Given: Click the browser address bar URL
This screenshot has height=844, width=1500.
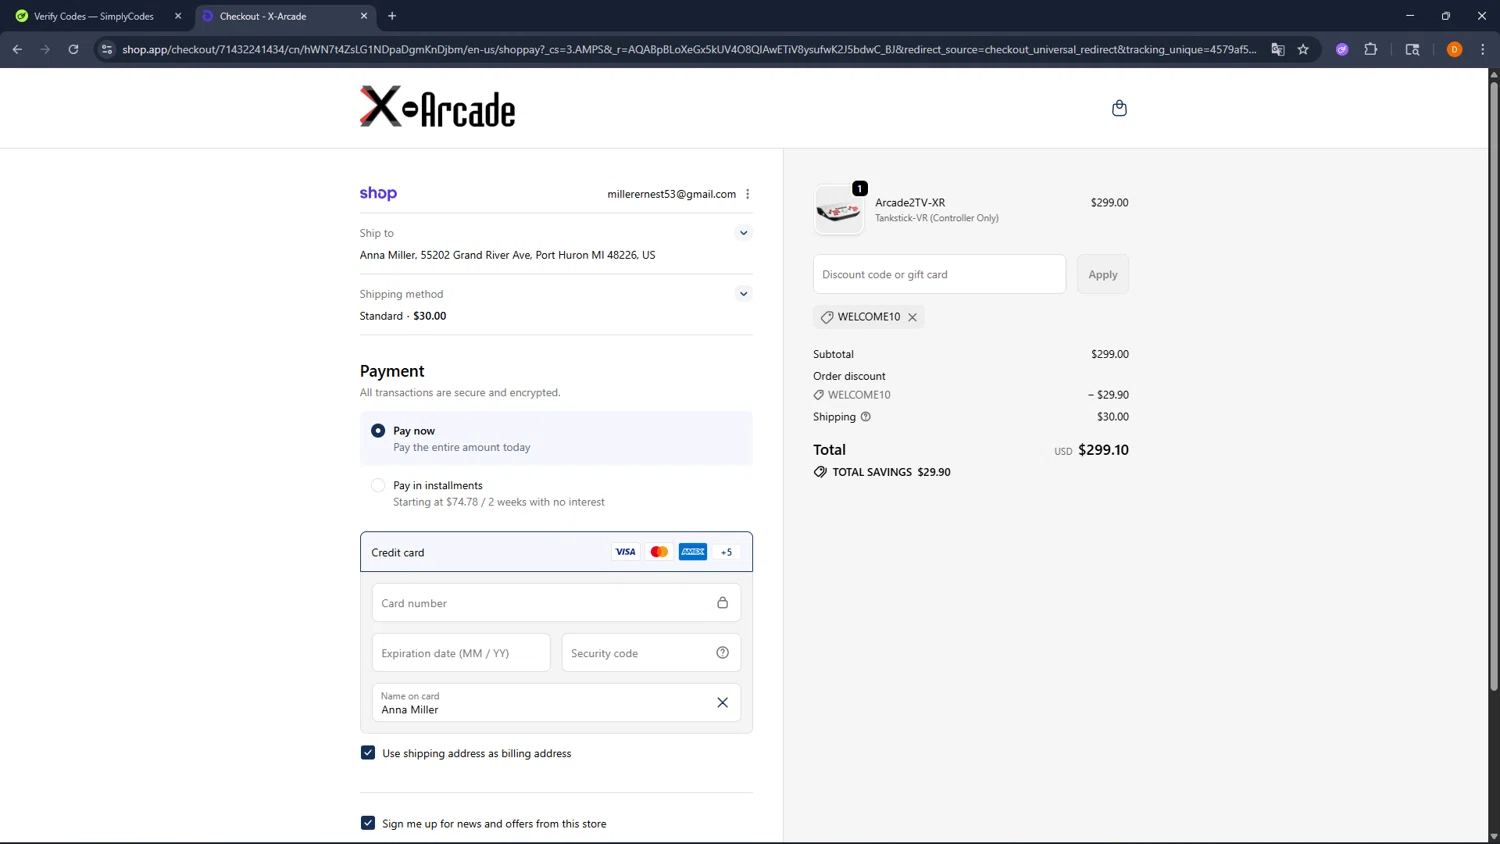Looking at the screenshot, I should click(x=689, y=49).
